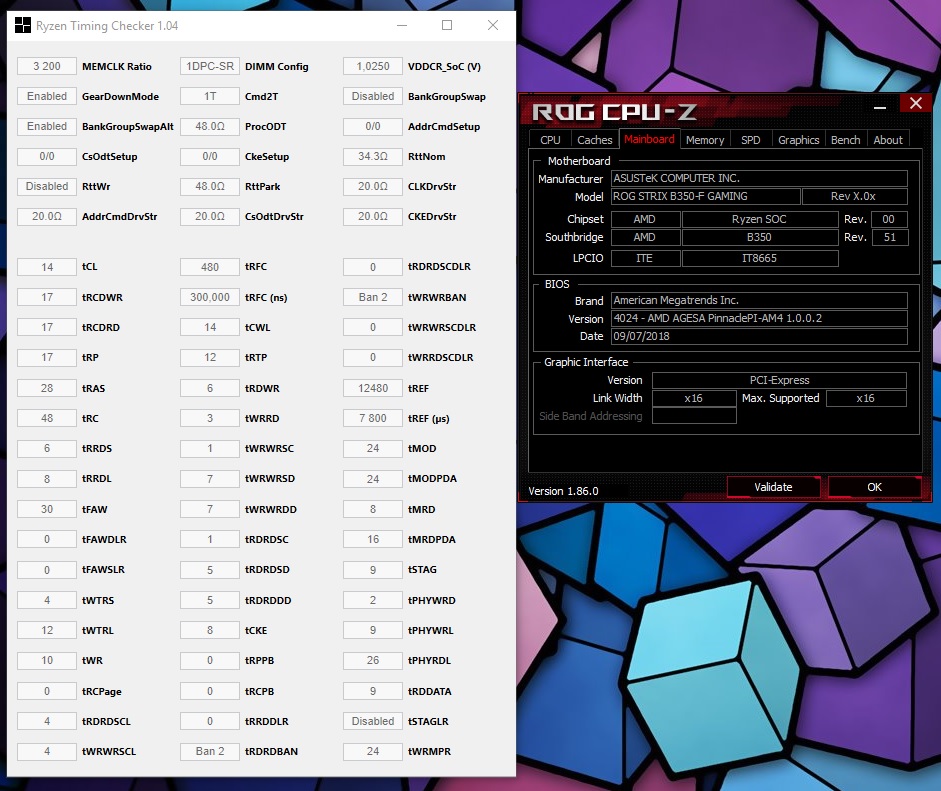Click the Max. Supported x16 field
Image resolution: width=941 pixels, height=791 pixels.
click(x=866, y=398)
